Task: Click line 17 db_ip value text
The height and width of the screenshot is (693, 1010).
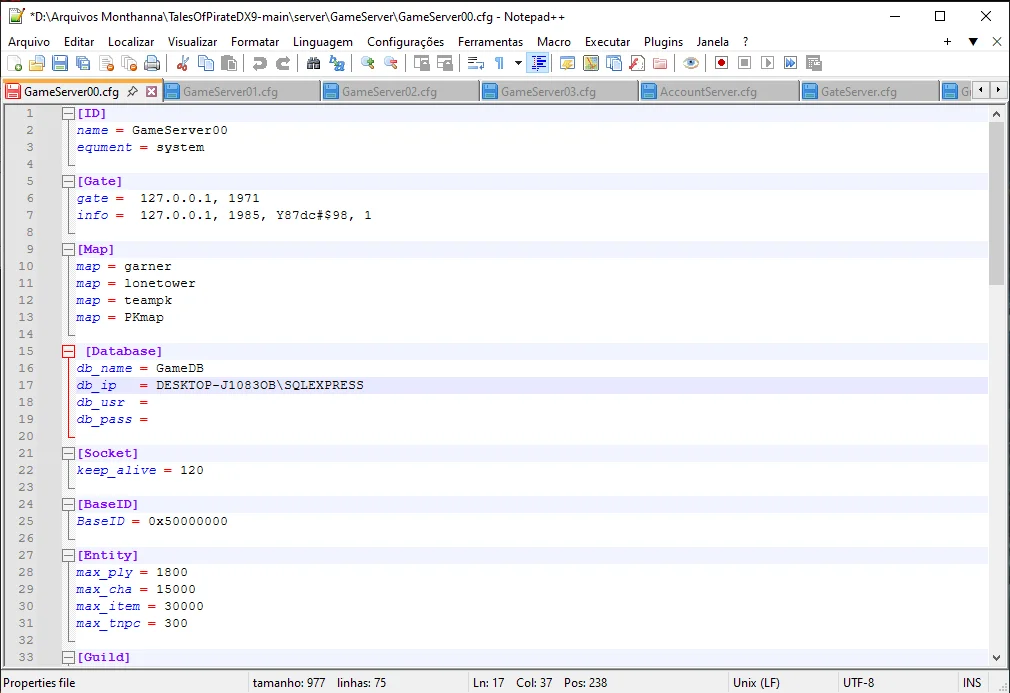Action: pyautogui.click(x=259, y=385)
